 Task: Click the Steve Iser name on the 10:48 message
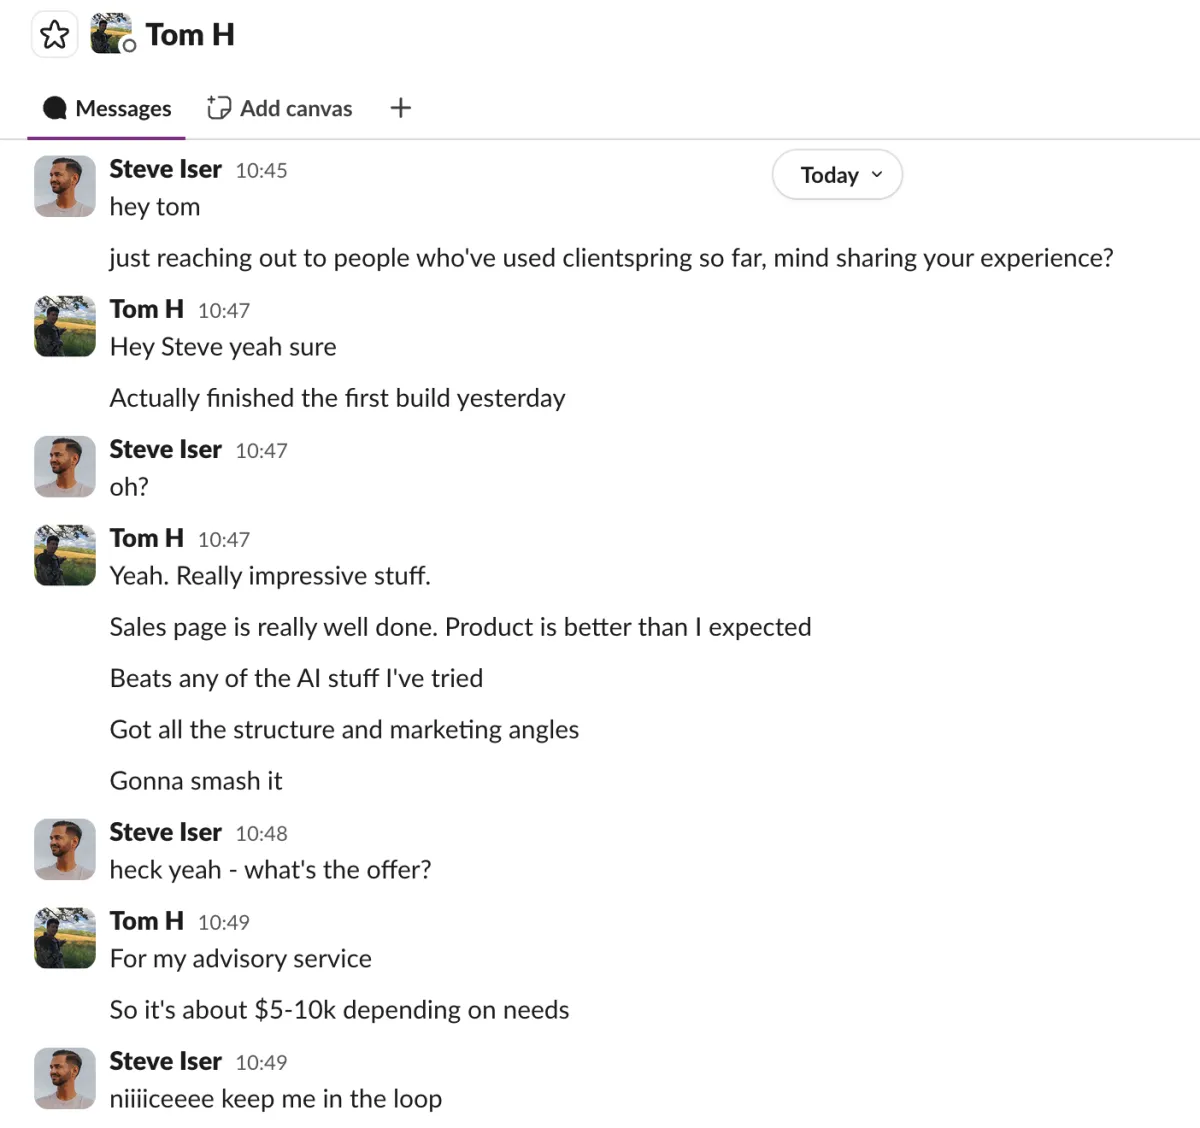(165, 833)
